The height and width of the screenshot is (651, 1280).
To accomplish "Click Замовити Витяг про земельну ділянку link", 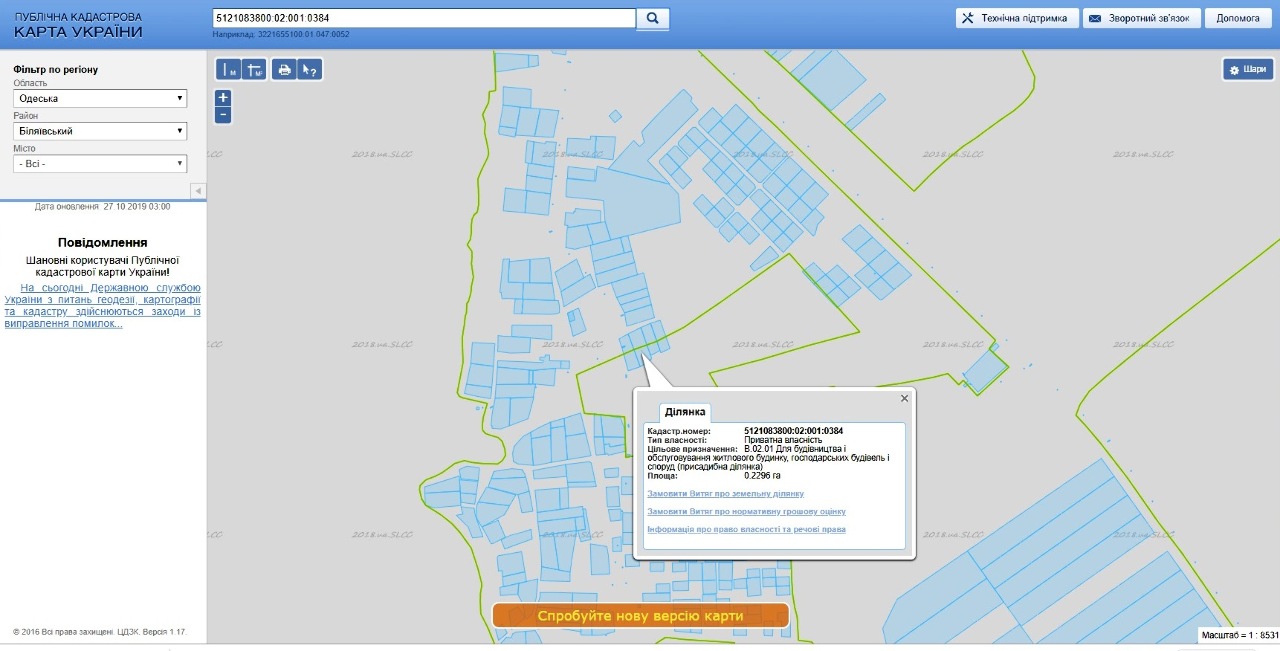I will coord(725,494).
